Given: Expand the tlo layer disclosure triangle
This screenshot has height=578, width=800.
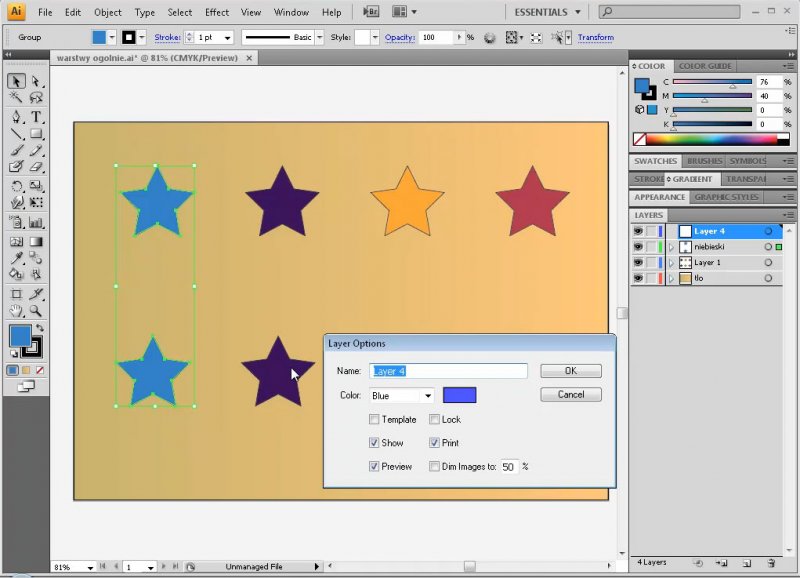Looking at the screenshot, I should (671, 279).
